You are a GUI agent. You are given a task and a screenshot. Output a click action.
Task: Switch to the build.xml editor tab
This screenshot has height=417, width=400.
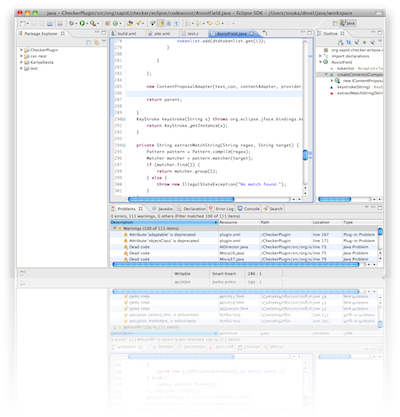pyautogui.click(x=127, y=34)
